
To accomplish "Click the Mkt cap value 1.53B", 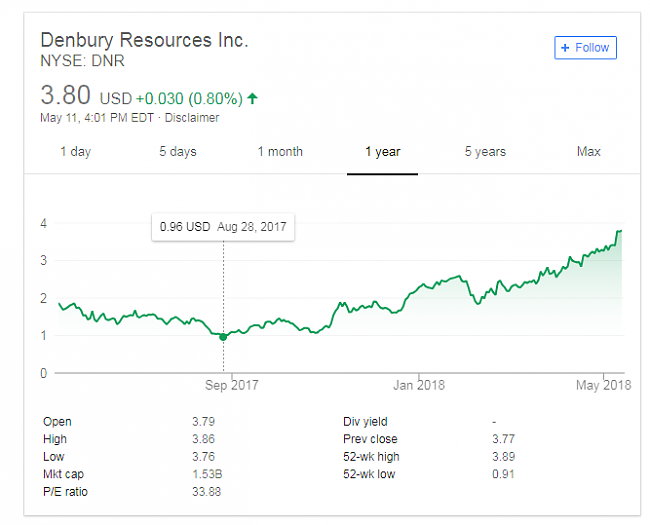I will click(x=206, y=474).
